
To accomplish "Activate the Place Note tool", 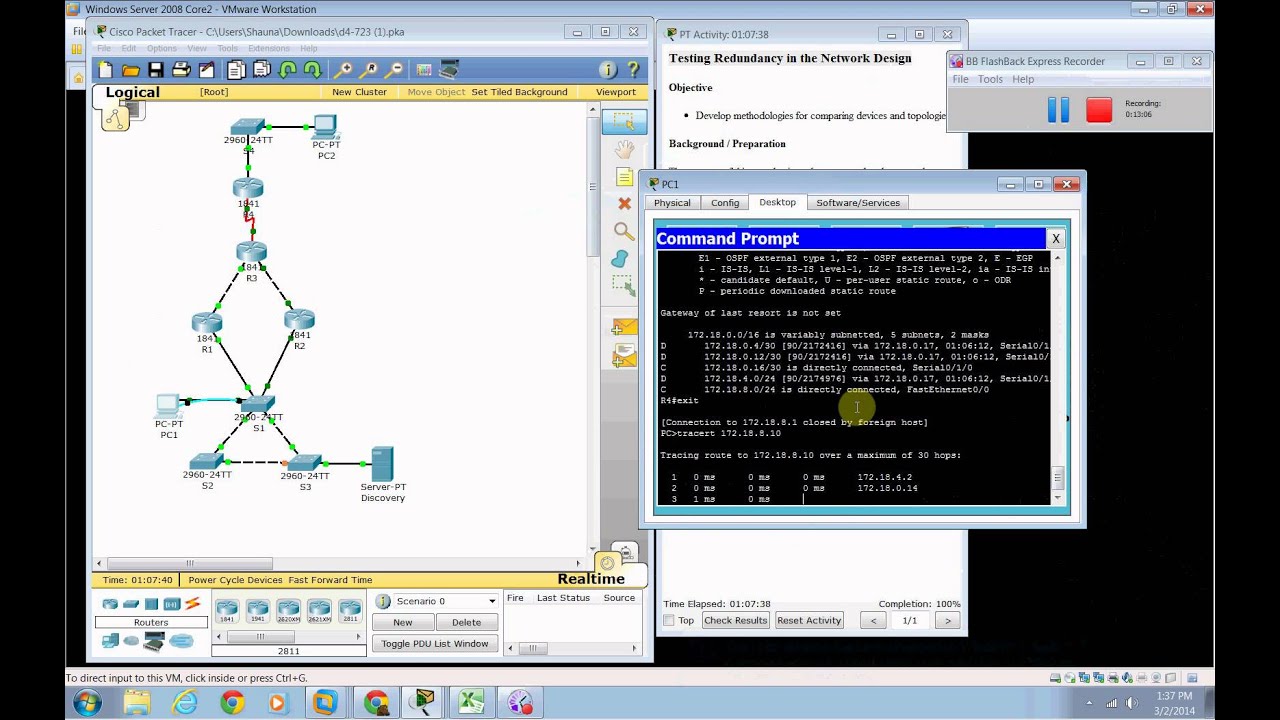I will pos(624,177).
